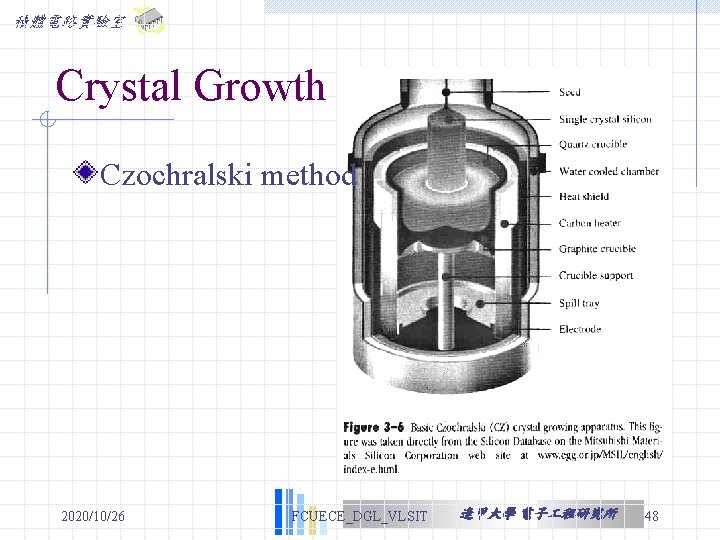Click the "Heat shield" label
The width and height of the screenshot is (720, 540).
(x=584, y=197)
